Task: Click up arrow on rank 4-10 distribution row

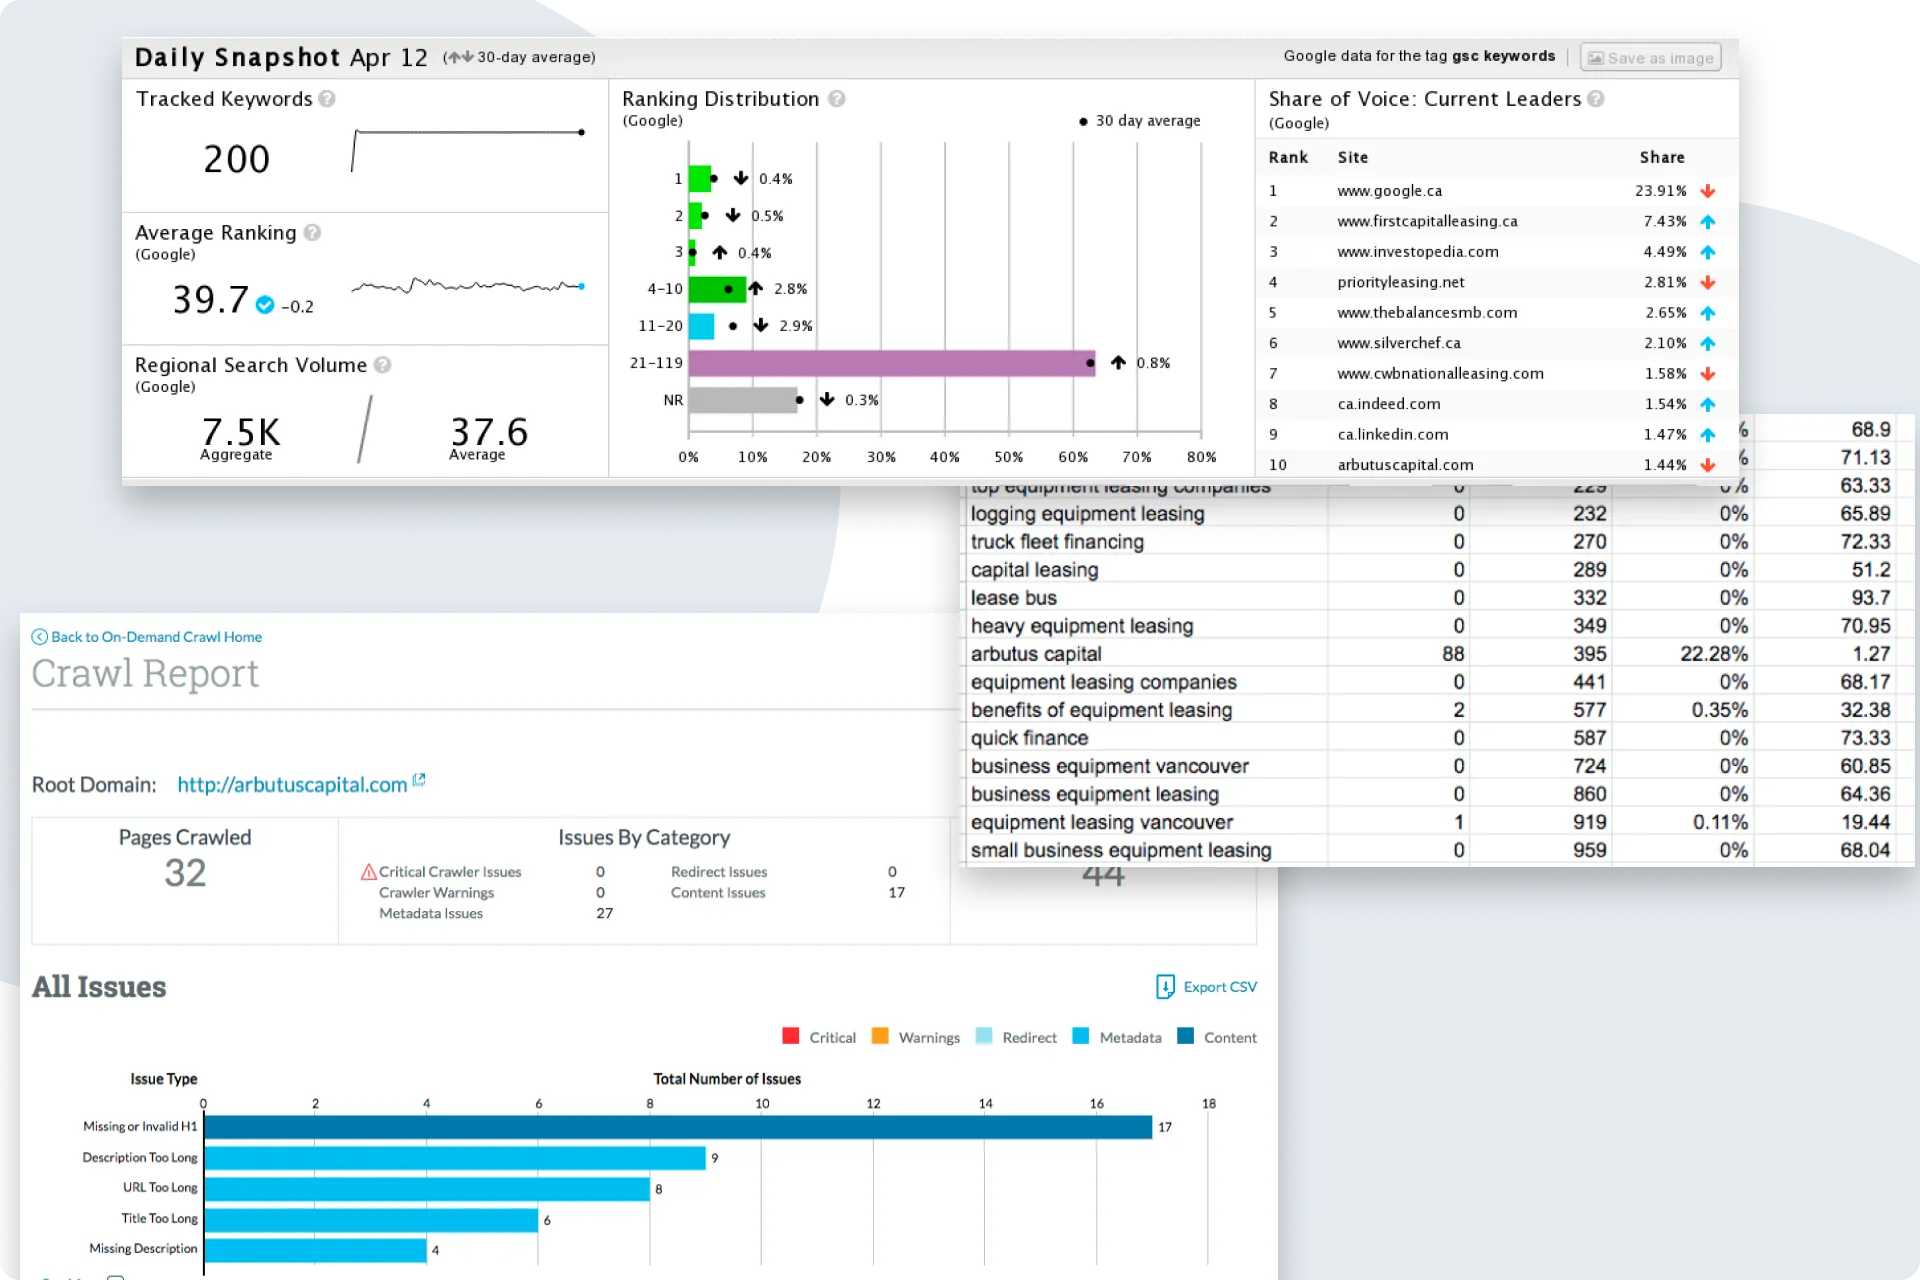Action: tap(756, 288)
